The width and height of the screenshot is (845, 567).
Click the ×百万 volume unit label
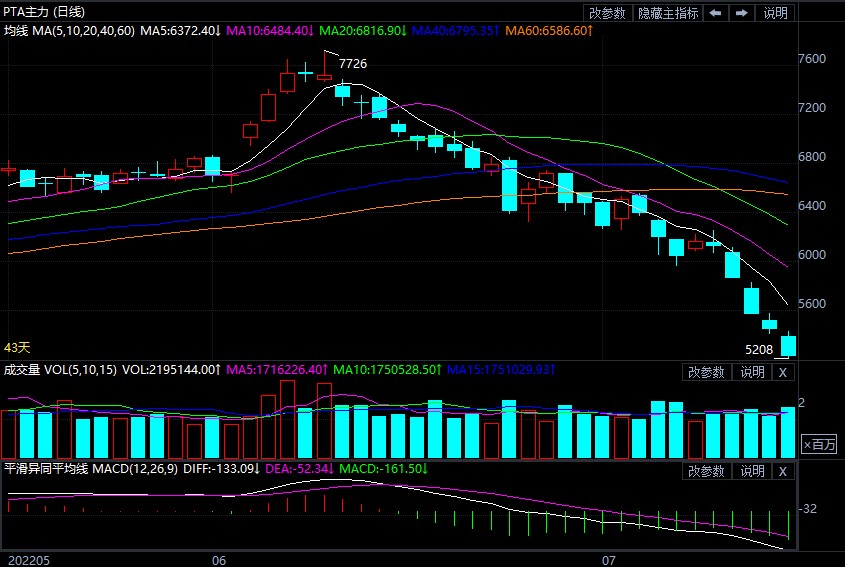point(819,444)
